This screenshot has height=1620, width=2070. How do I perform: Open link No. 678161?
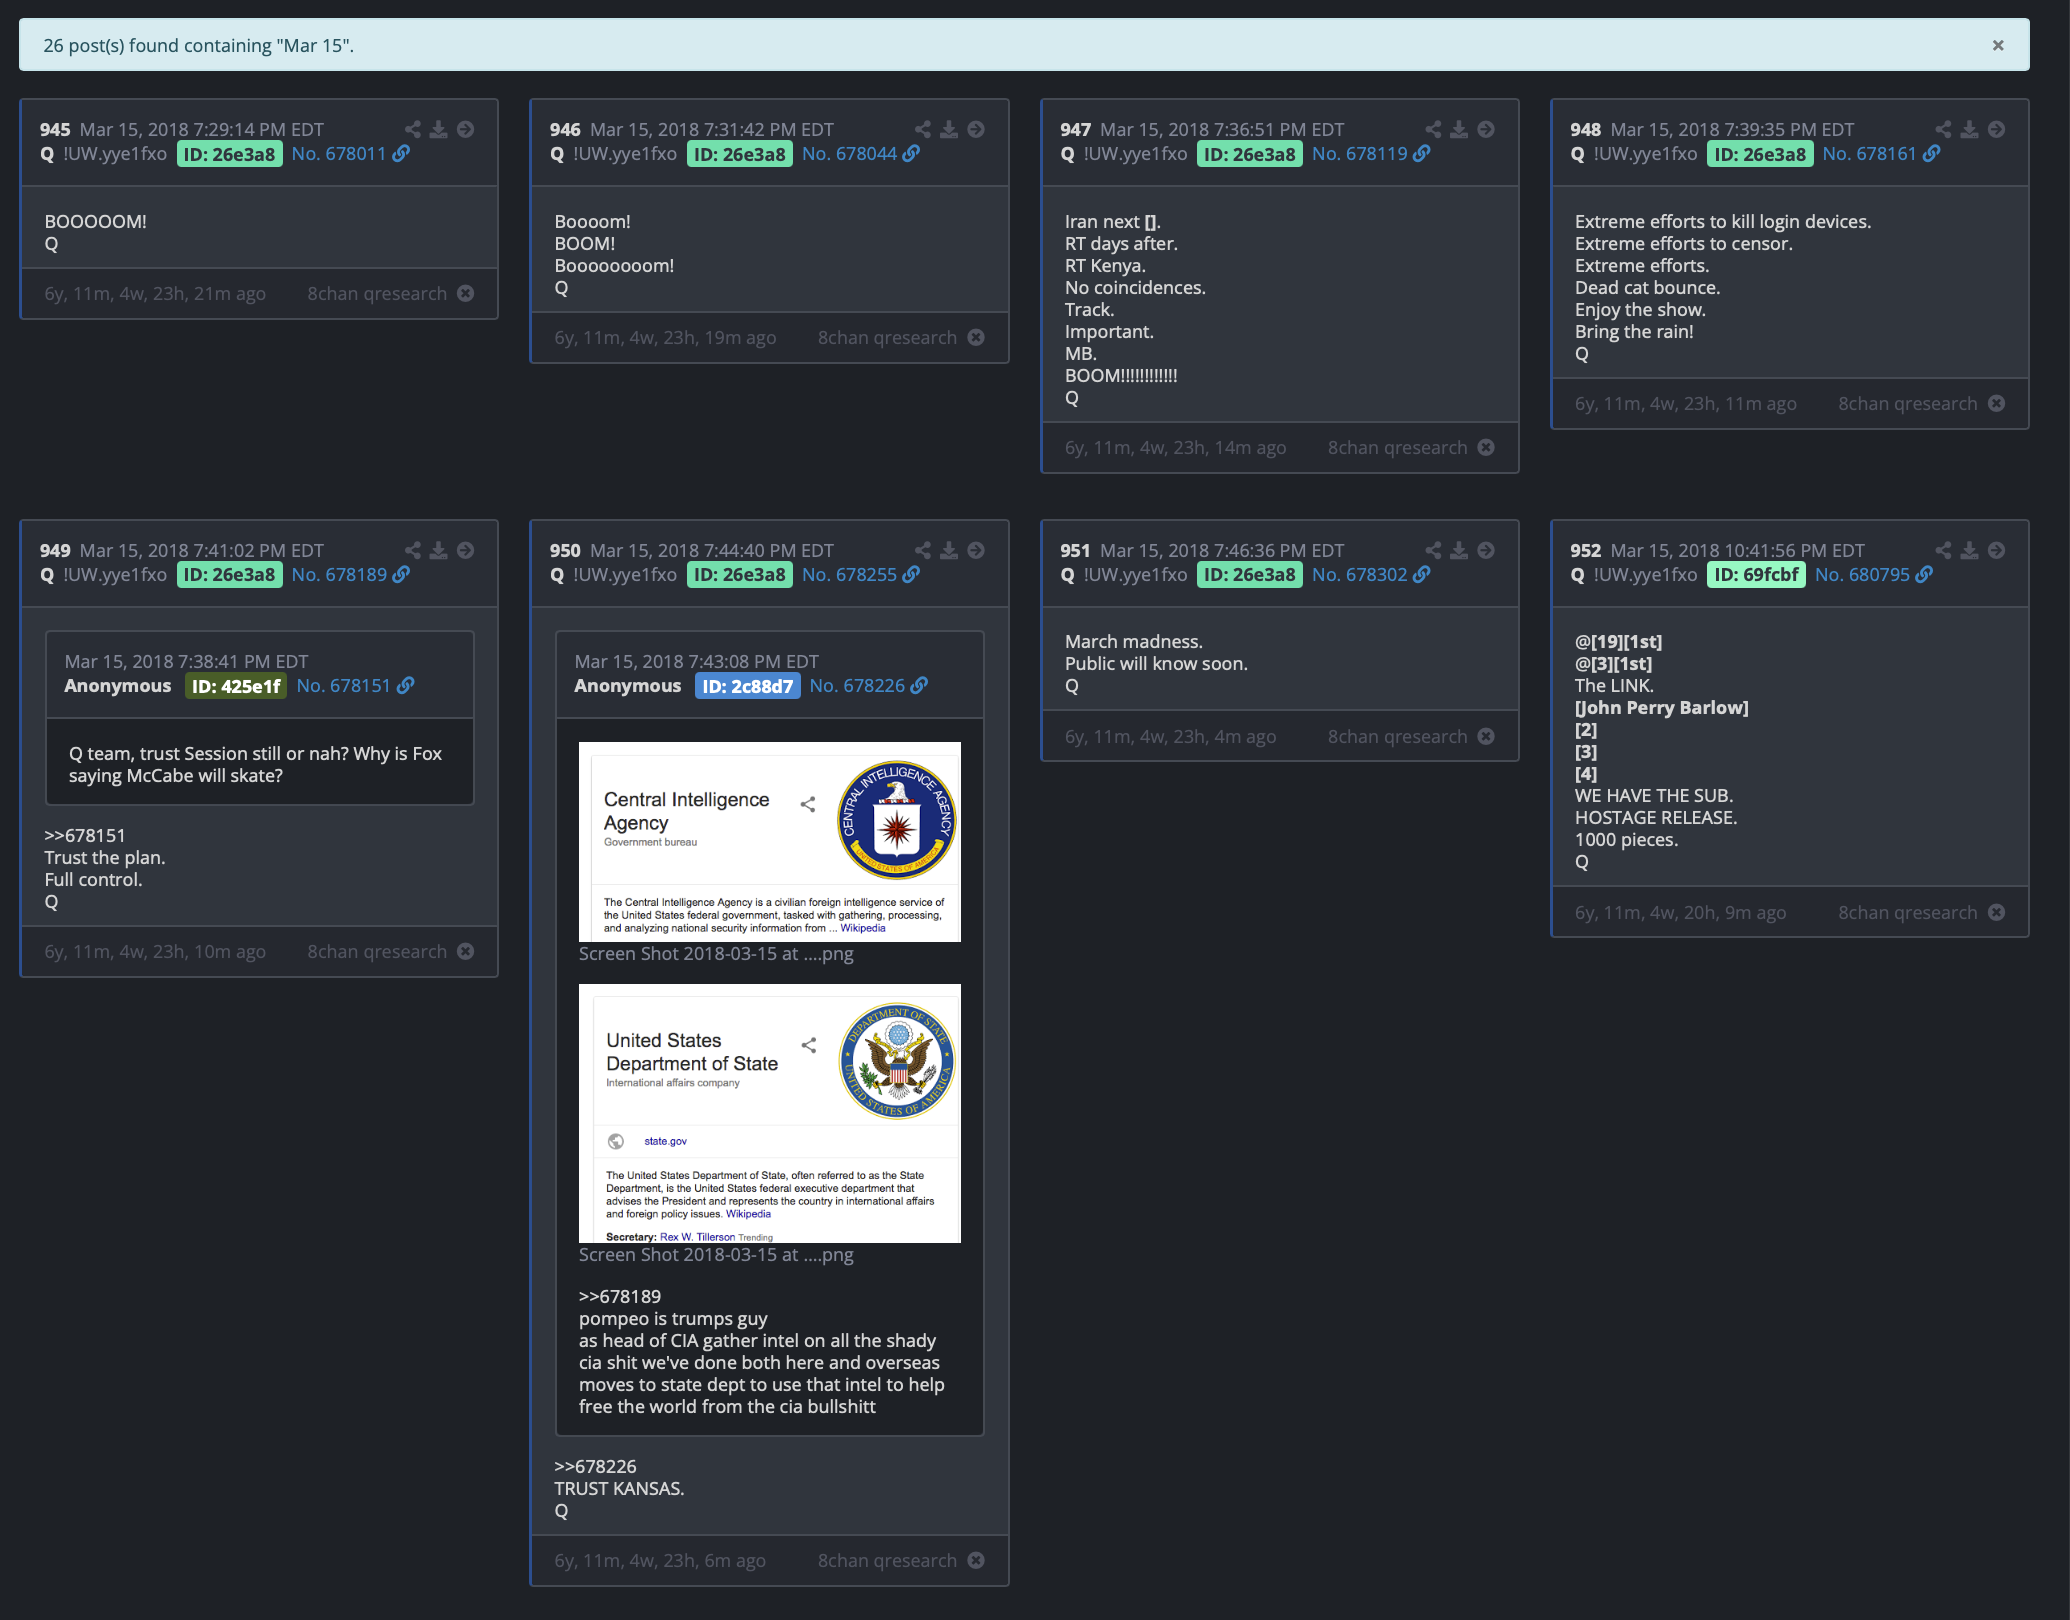(1881, 154)
